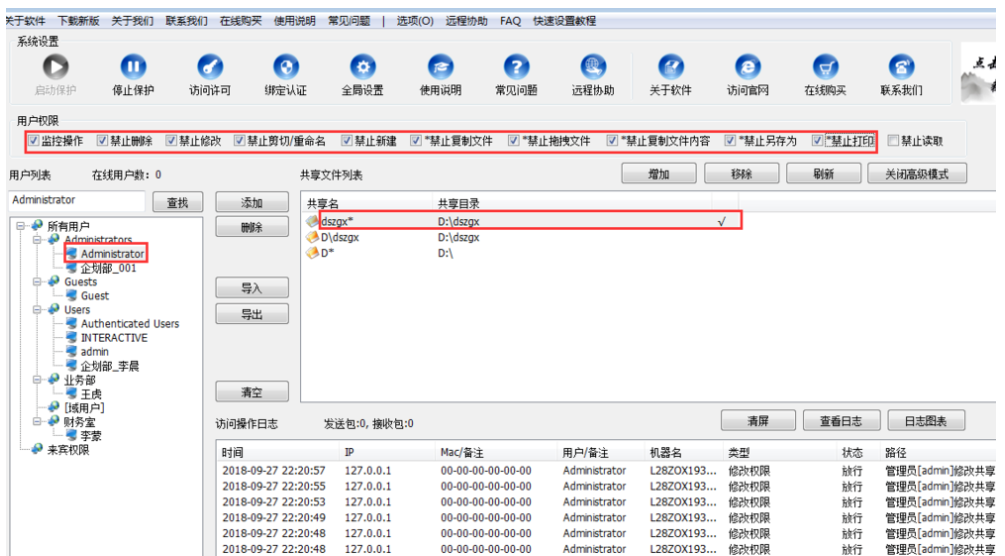Click the 查找 search button
The image size is (1005, 556).
point(178,202)
